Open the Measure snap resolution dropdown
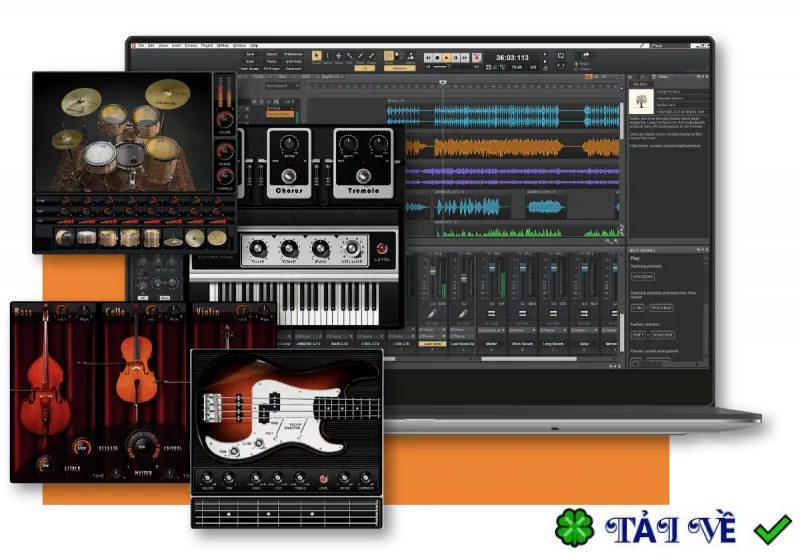This screenshot has height=555, width=800. click(399, 68)
